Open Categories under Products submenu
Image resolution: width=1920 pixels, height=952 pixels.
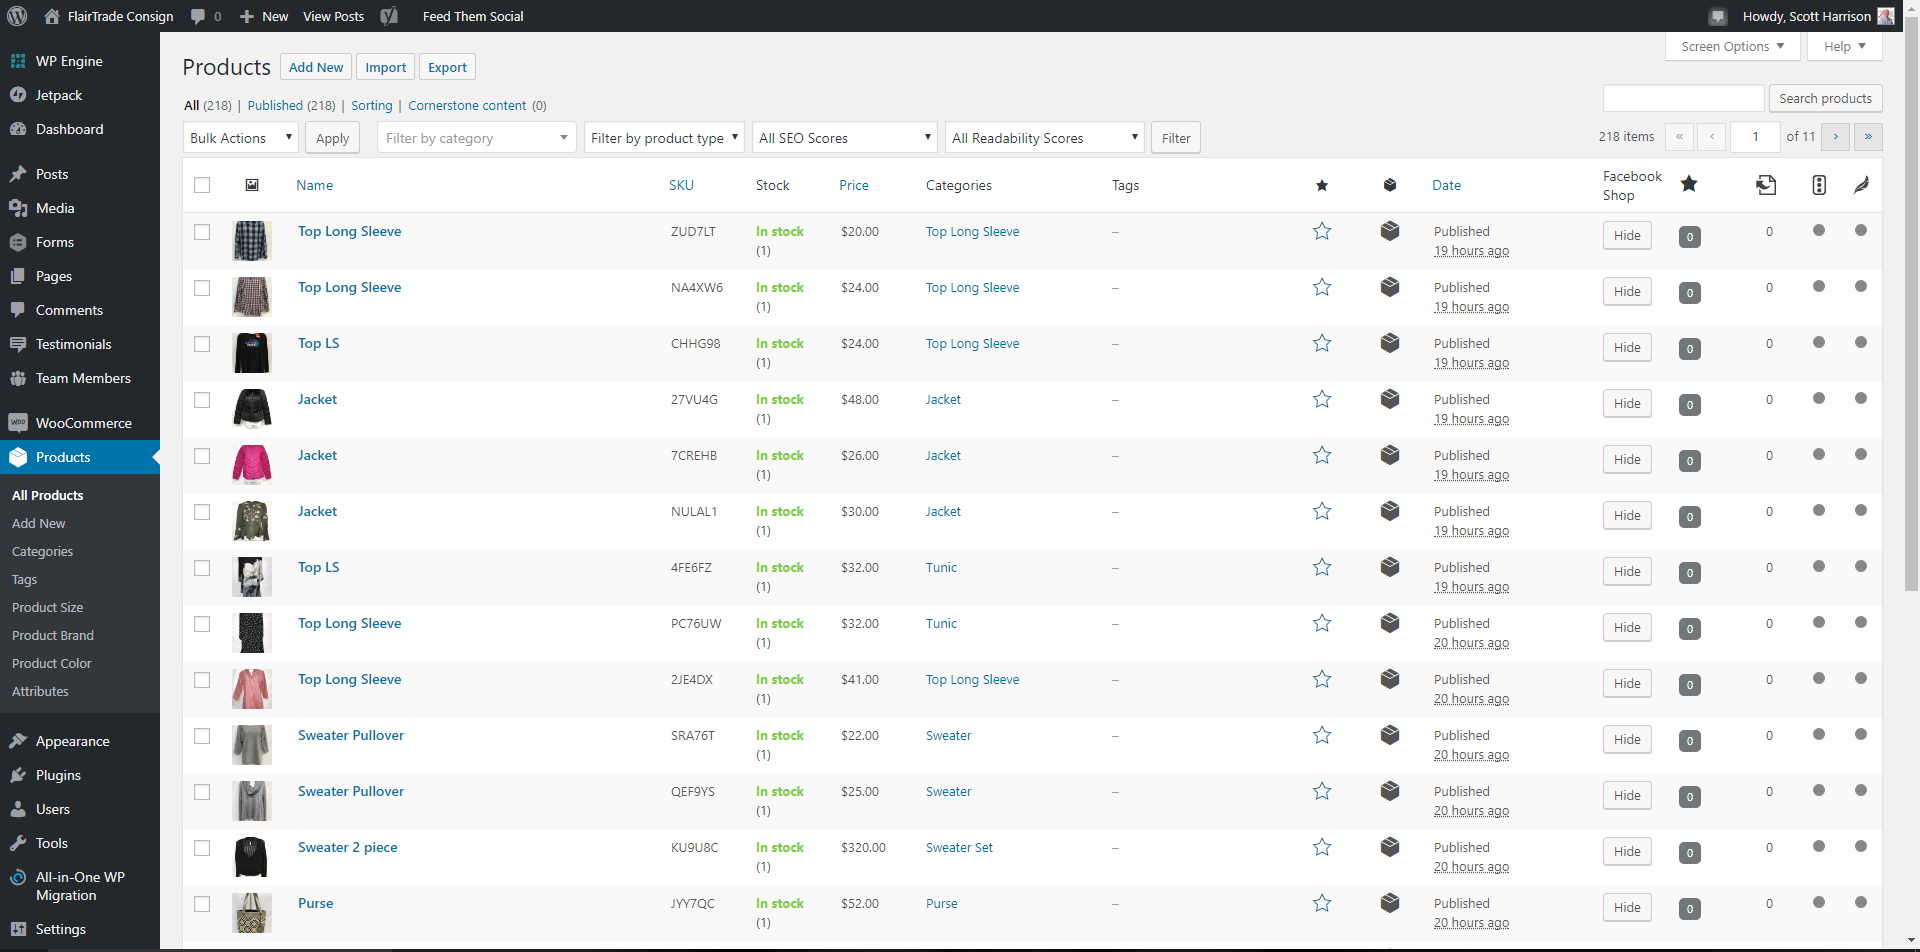pyautogui.click(x=42, y=552)
